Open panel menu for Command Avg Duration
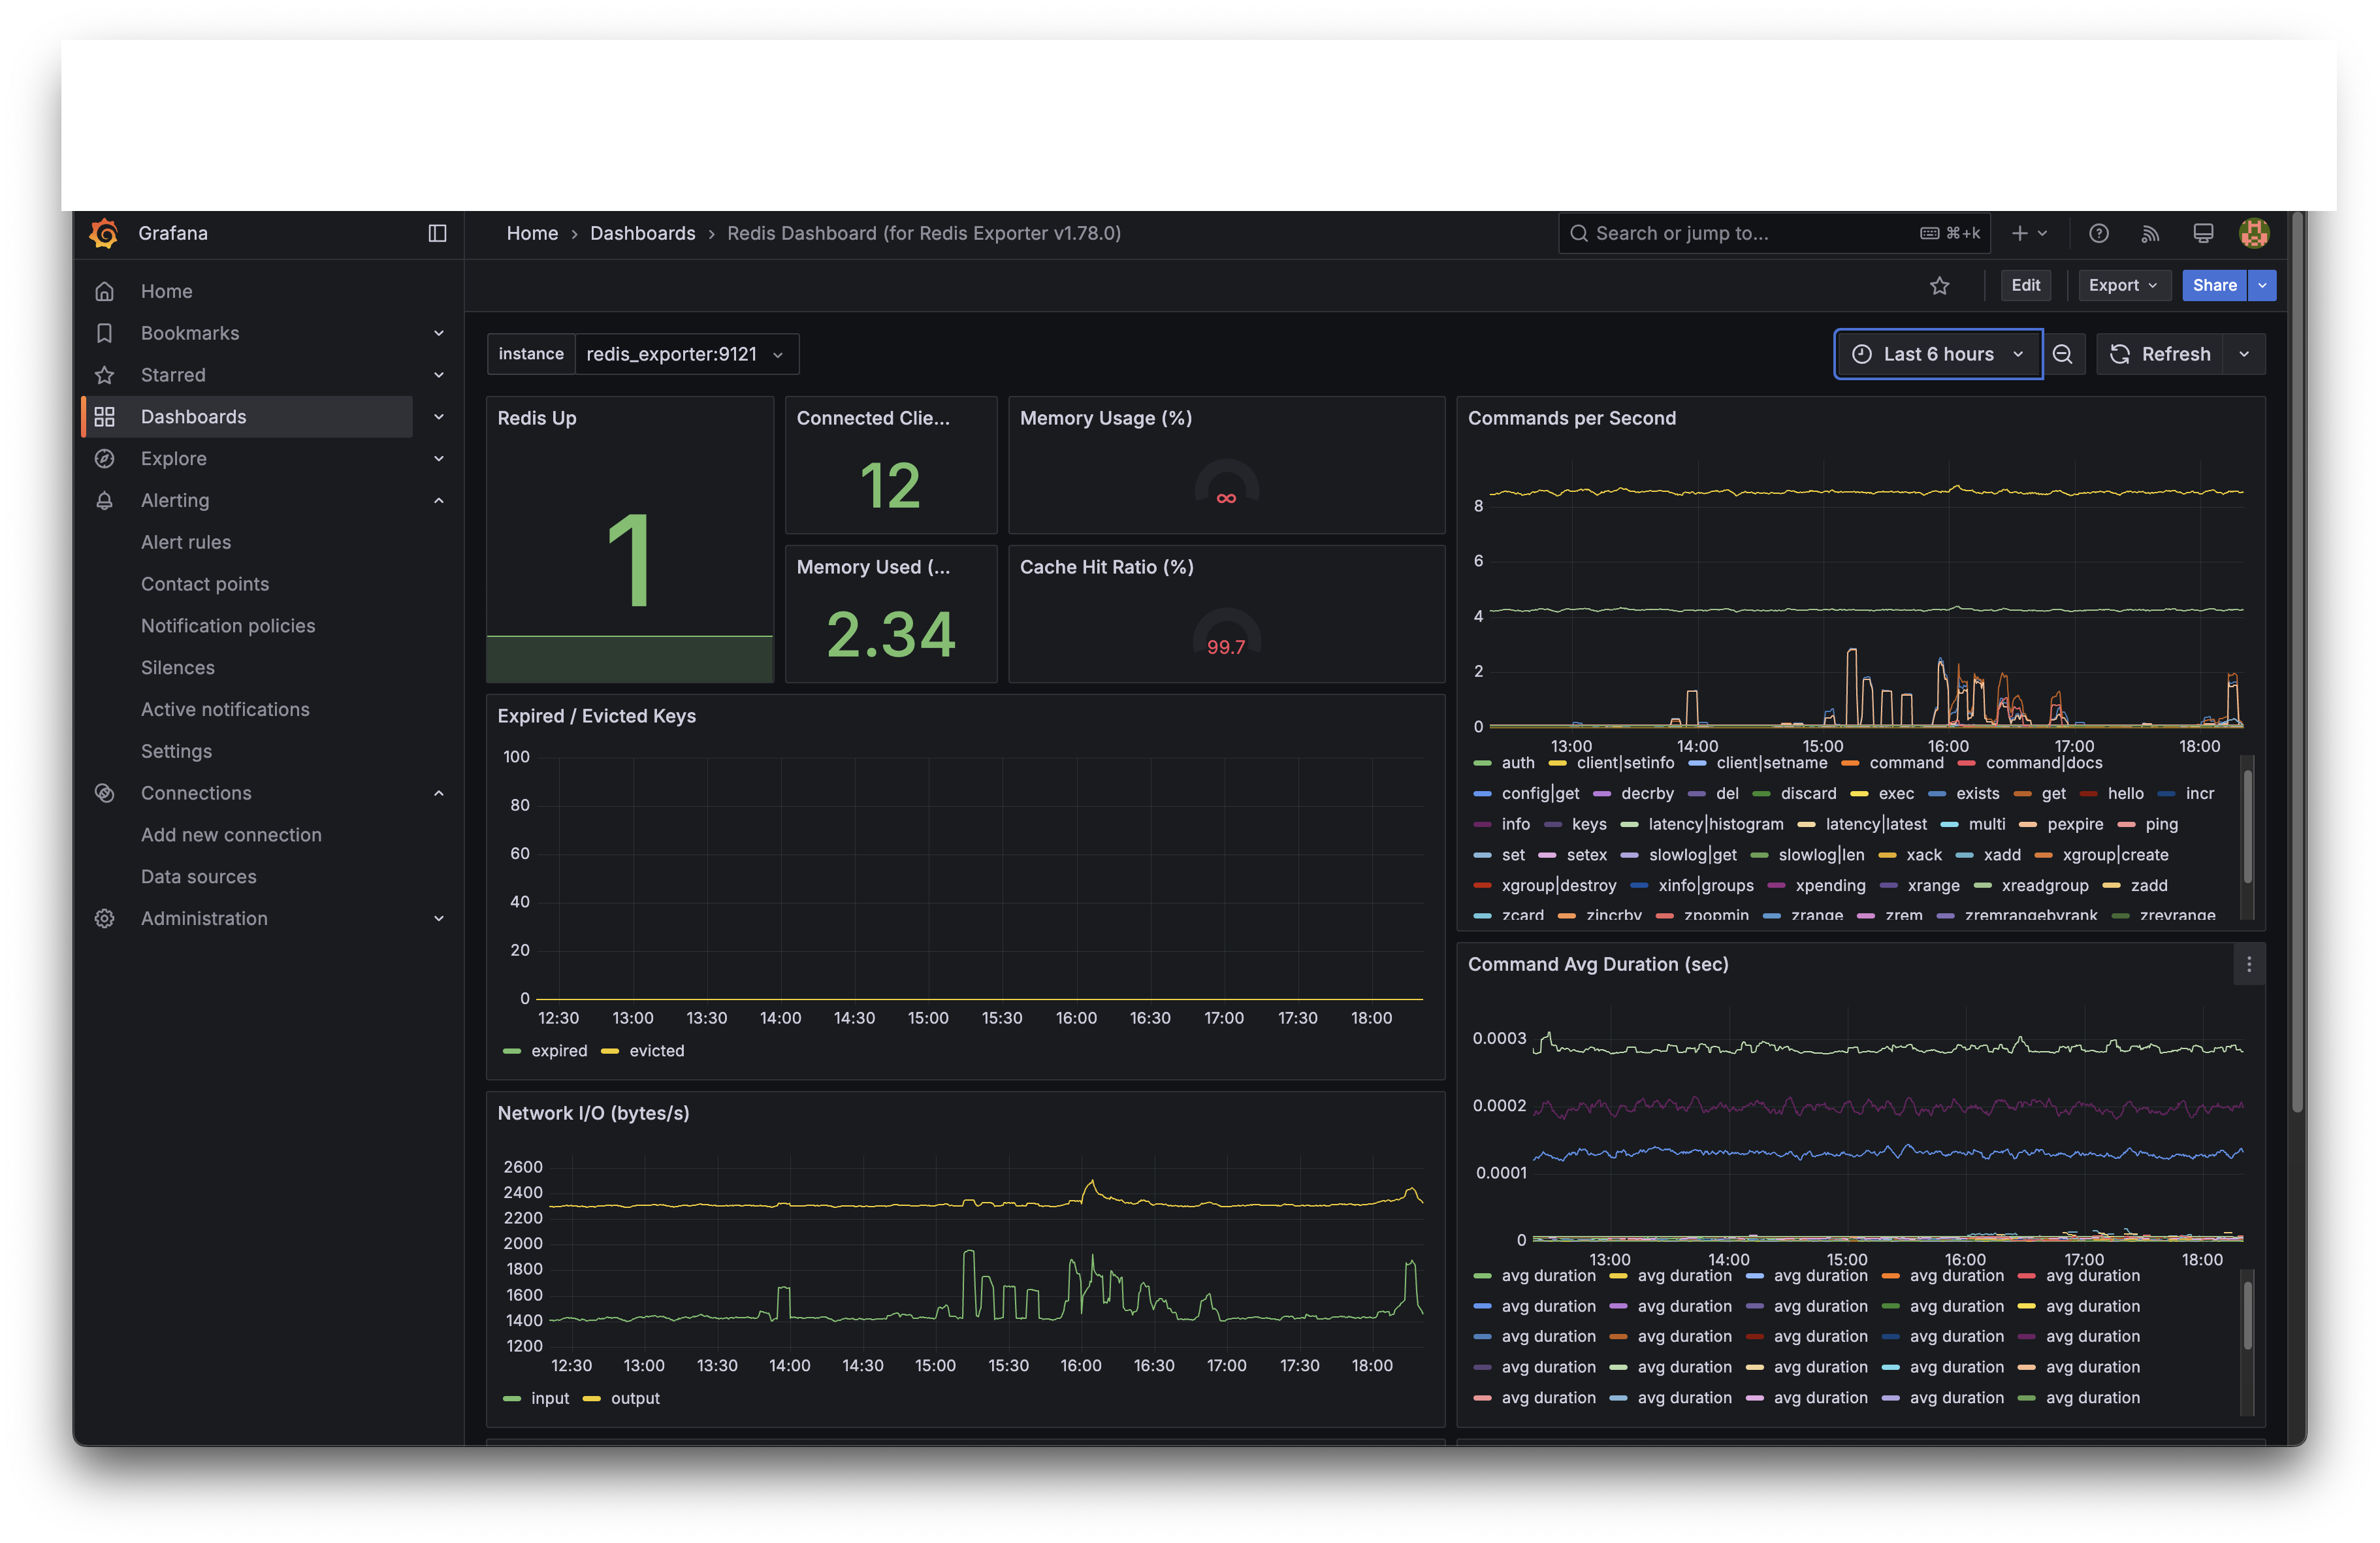 (x=2248, y=964)
